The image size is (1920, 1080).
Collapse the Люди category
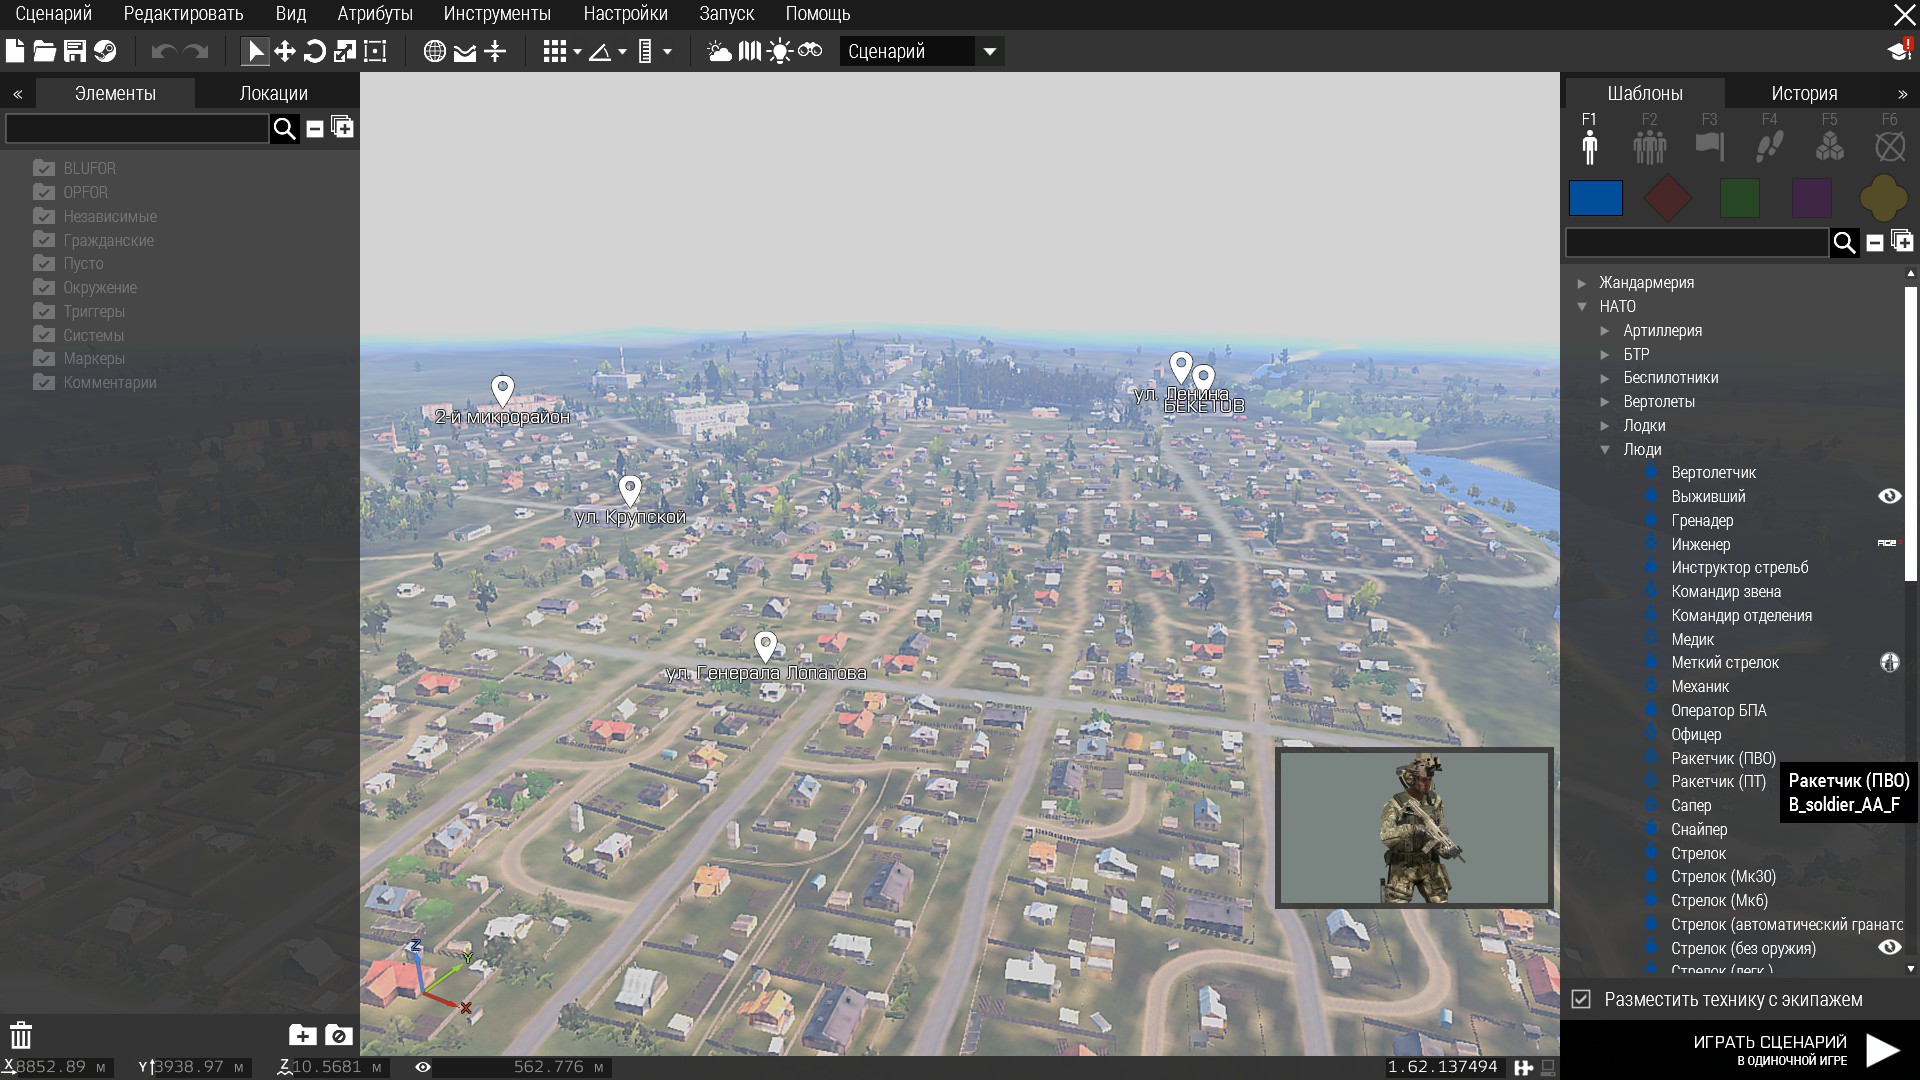(1605, 450)
